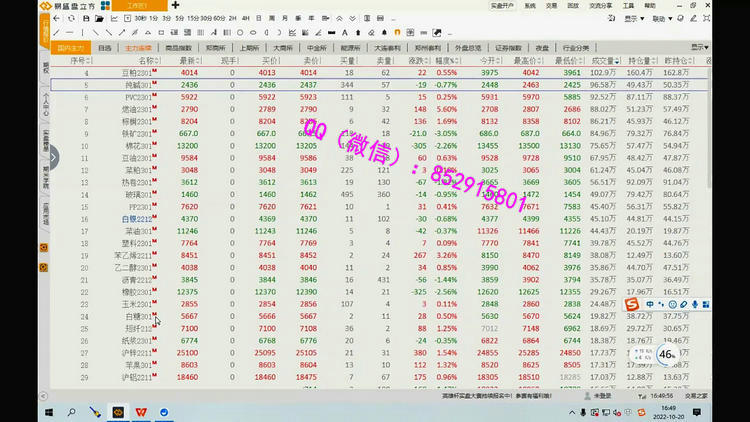The height and width of the screenshot is (422, 750).
Task: Select the 纯碱301 row
Action: 138,86
